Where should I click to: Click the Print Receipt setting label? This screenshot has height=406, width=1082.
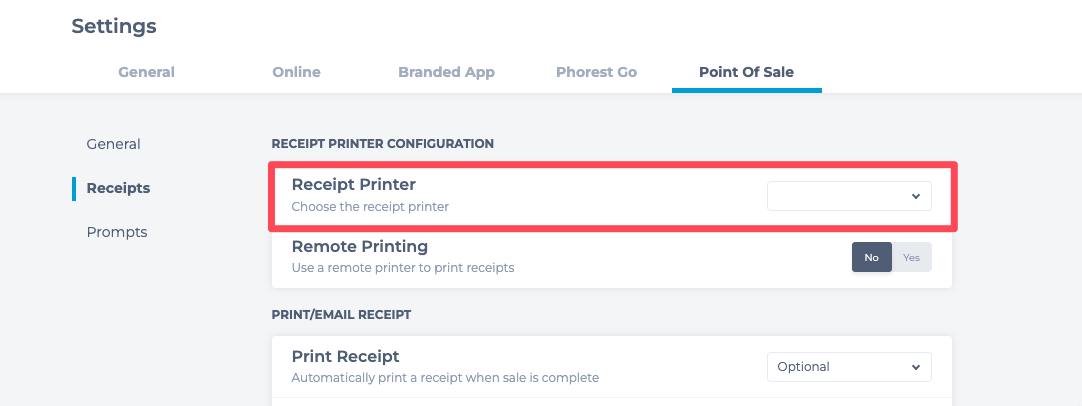pyautogui.click(x=345, y=357)
